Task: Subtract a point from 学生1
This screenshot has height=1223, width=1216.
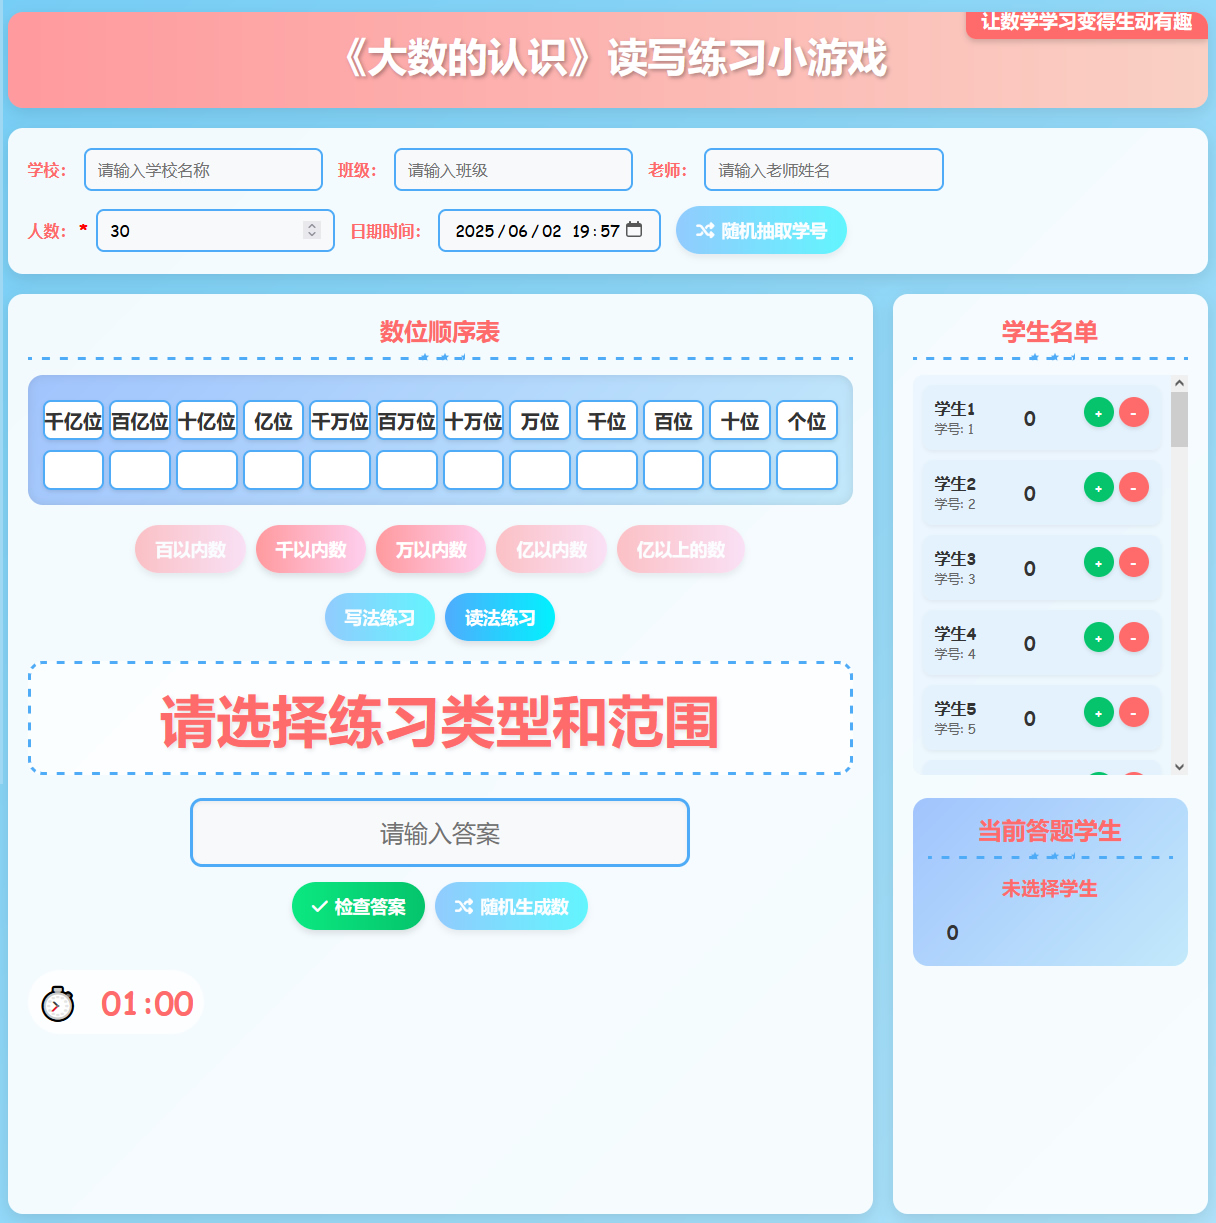Action: click(x=1133, y=412)
